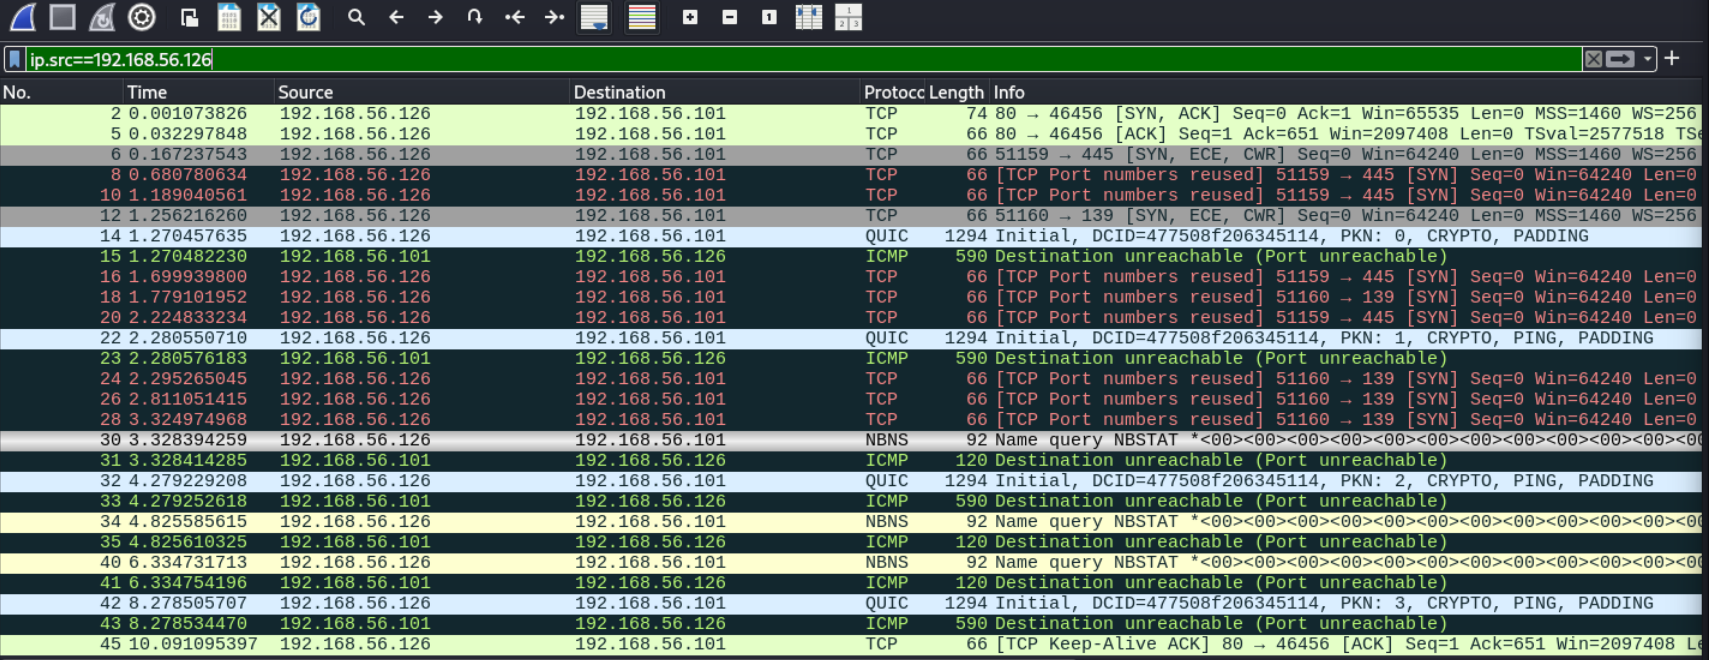The height and width of the screenshot is (660, 1709).
Task: Expand the display filter history dropdown
Action: coord(1648,59)
